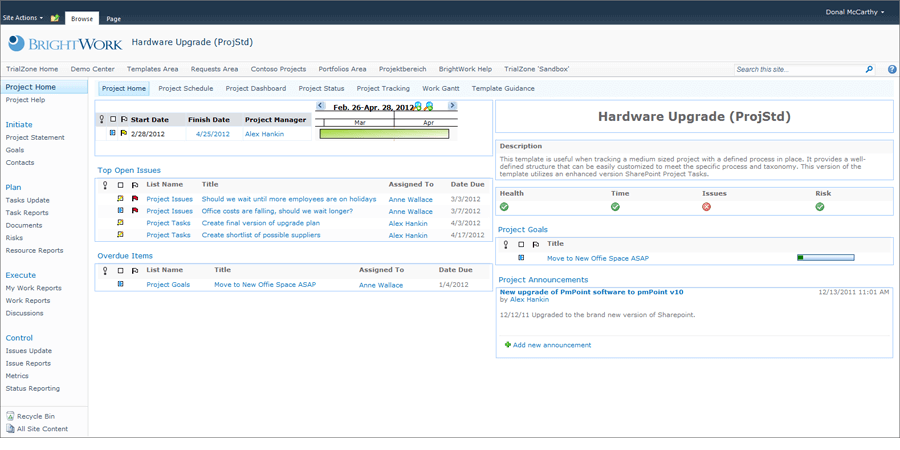Open the Project Dashboard tab
This screenshot has height=450, width=900.
tap(255, 88)
